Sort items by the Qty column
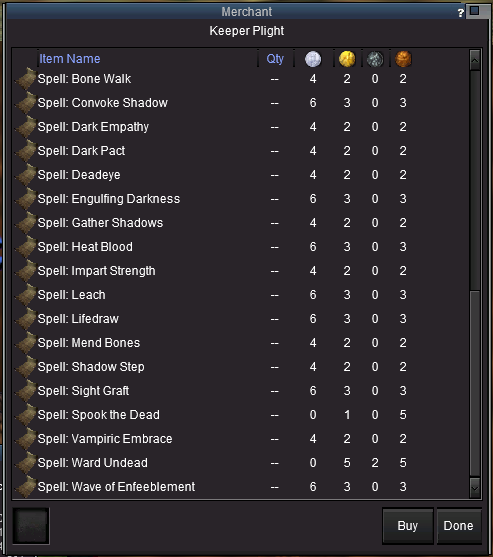The height and width of the screenshot is (557, 493). [x=275, y=59]
